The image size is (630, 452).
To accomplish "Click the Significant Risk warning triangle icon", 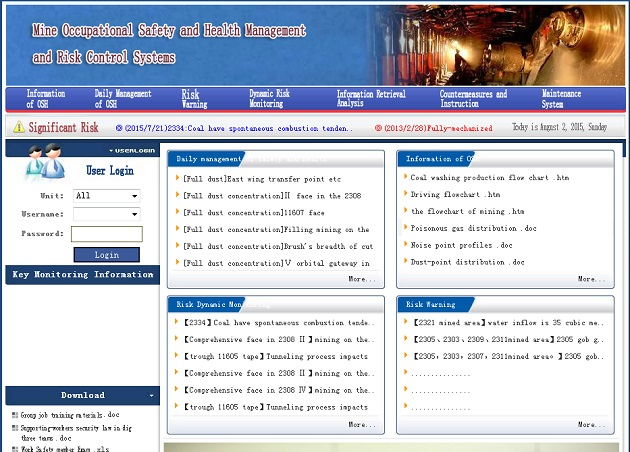I will click(x=18, y=127).
